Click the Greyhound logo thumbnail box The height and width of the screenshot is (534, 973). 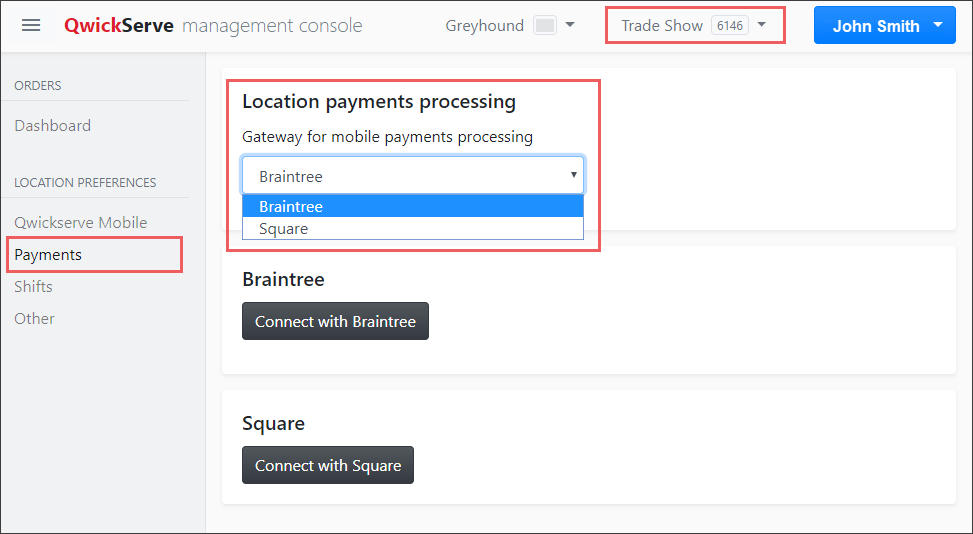[545, 25]
